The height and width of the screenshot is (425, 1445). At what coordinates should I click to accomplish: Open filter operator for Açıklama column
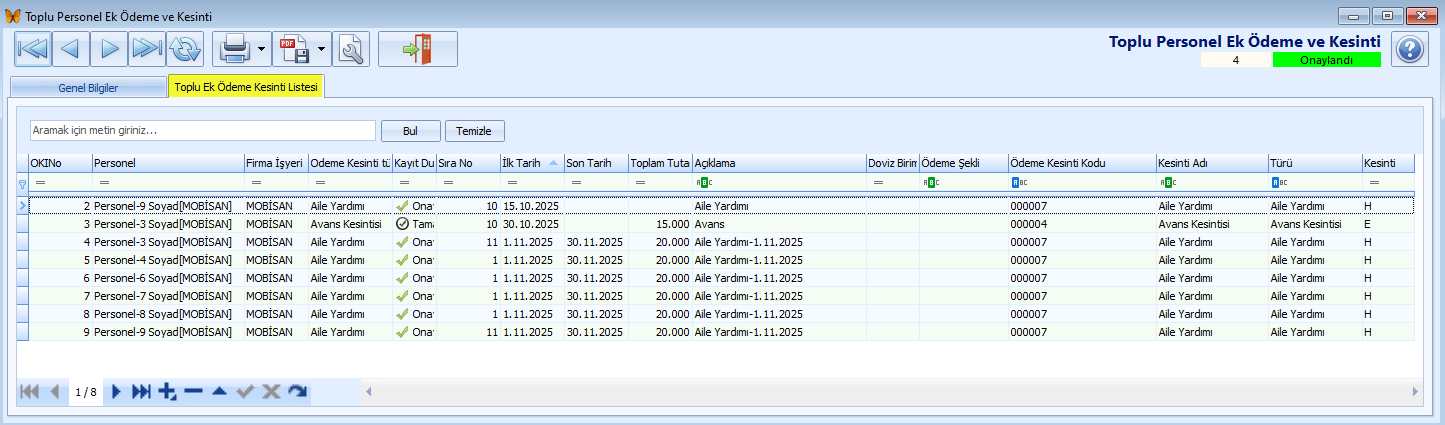(x=704, y=183)
